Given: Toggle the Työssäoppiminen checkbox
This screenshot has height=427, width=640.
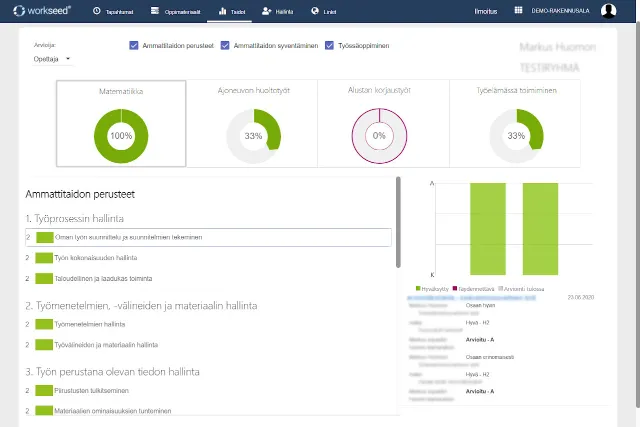Looking at the screenshot, I should [x=330, y=46].
